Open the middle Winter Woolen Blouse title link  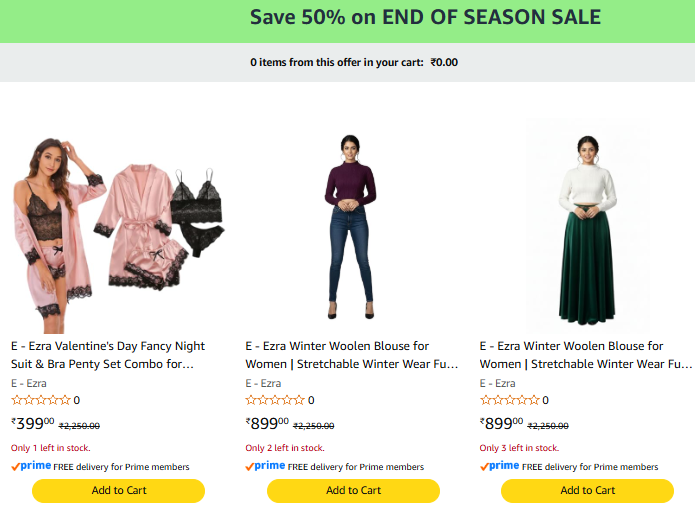(x=351, y=355)
